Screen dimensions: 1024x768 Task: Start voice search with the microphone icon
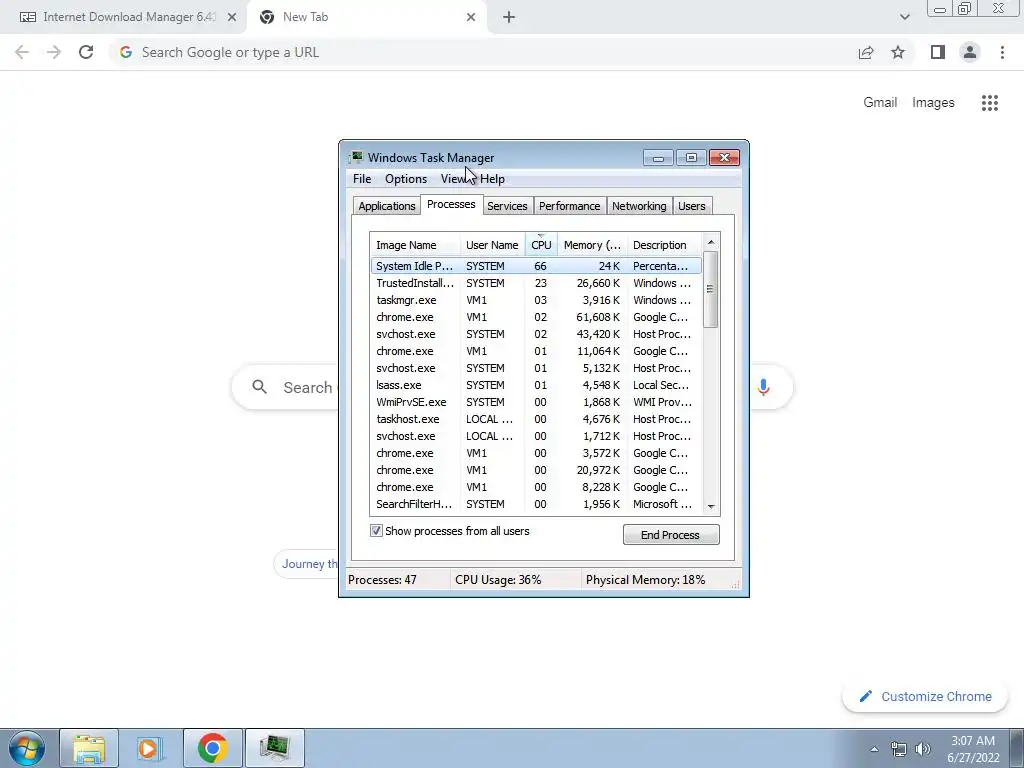[763, 387]
